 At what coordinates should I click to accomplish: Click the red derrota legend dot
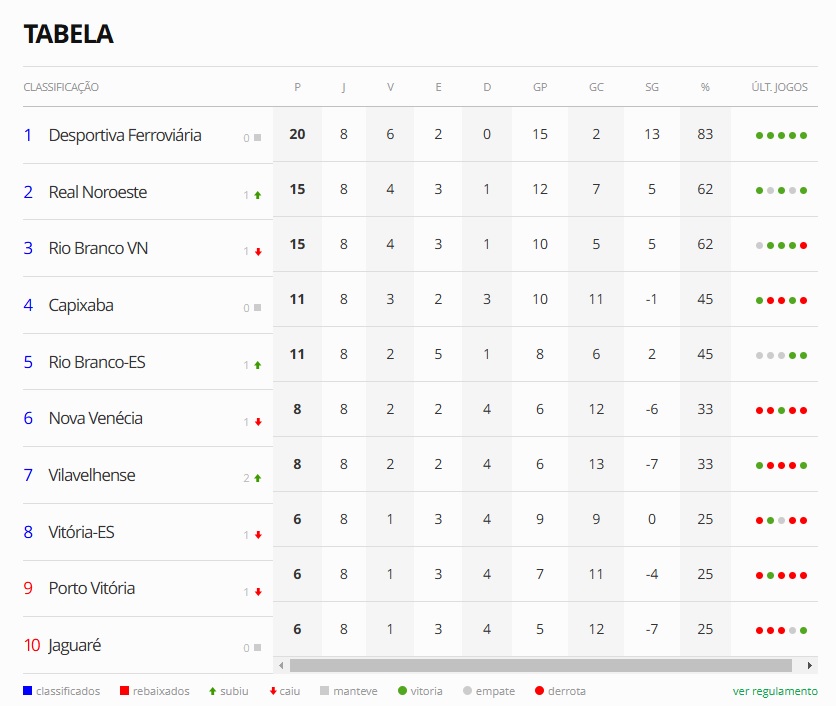tap(540, 691)
